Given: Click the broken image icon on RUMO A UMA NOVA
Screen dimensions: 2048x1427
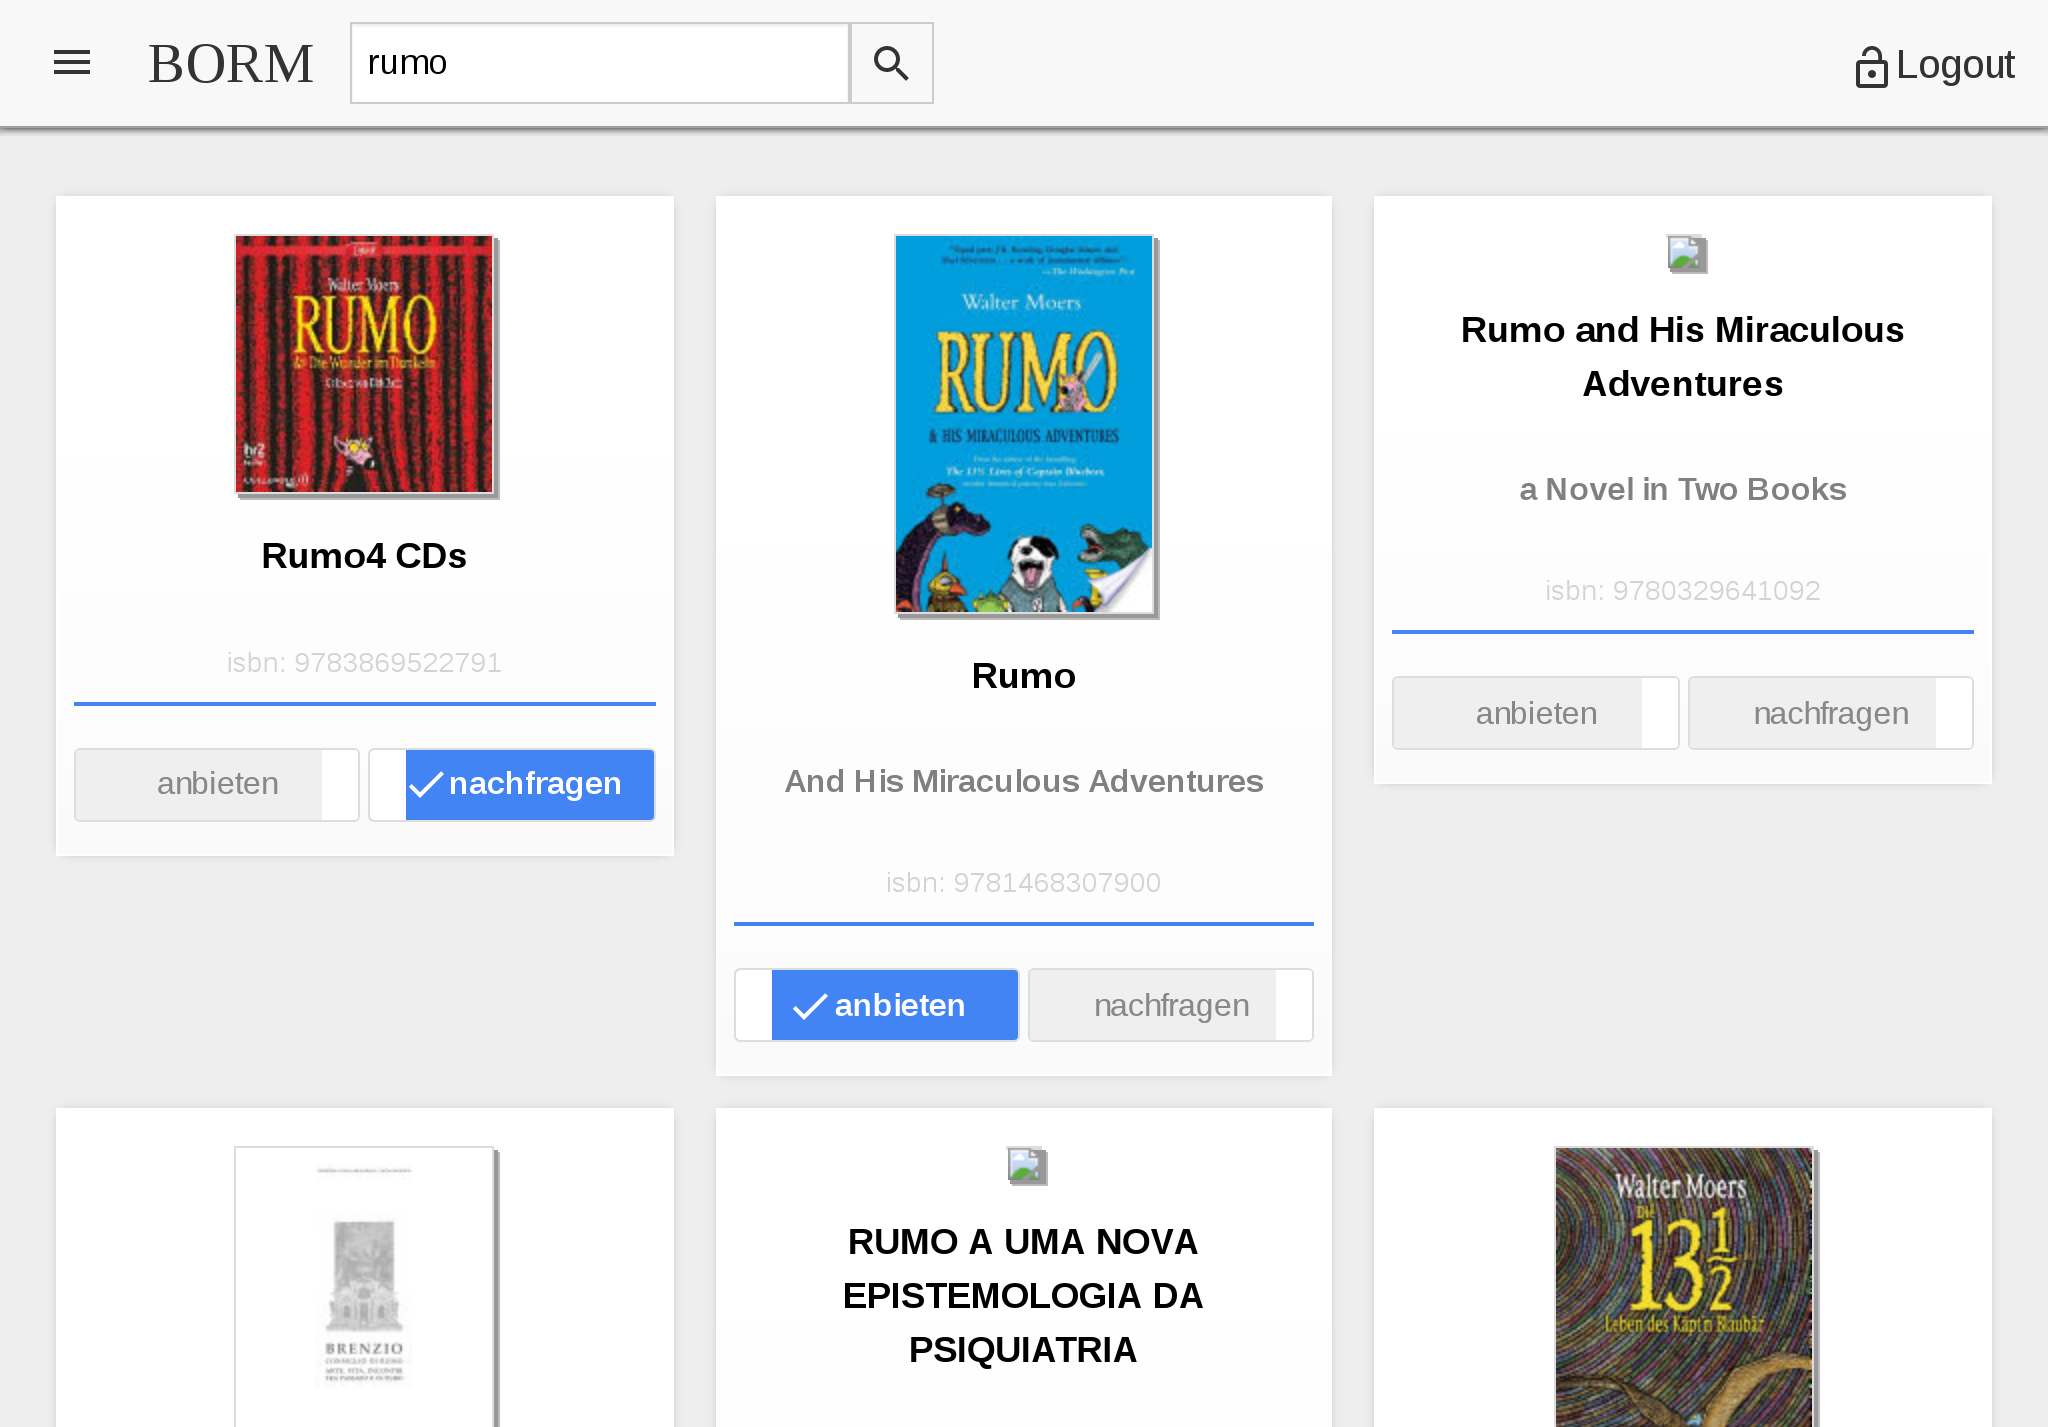Looking at the screenshot, I should [x=1026, y=1166].
